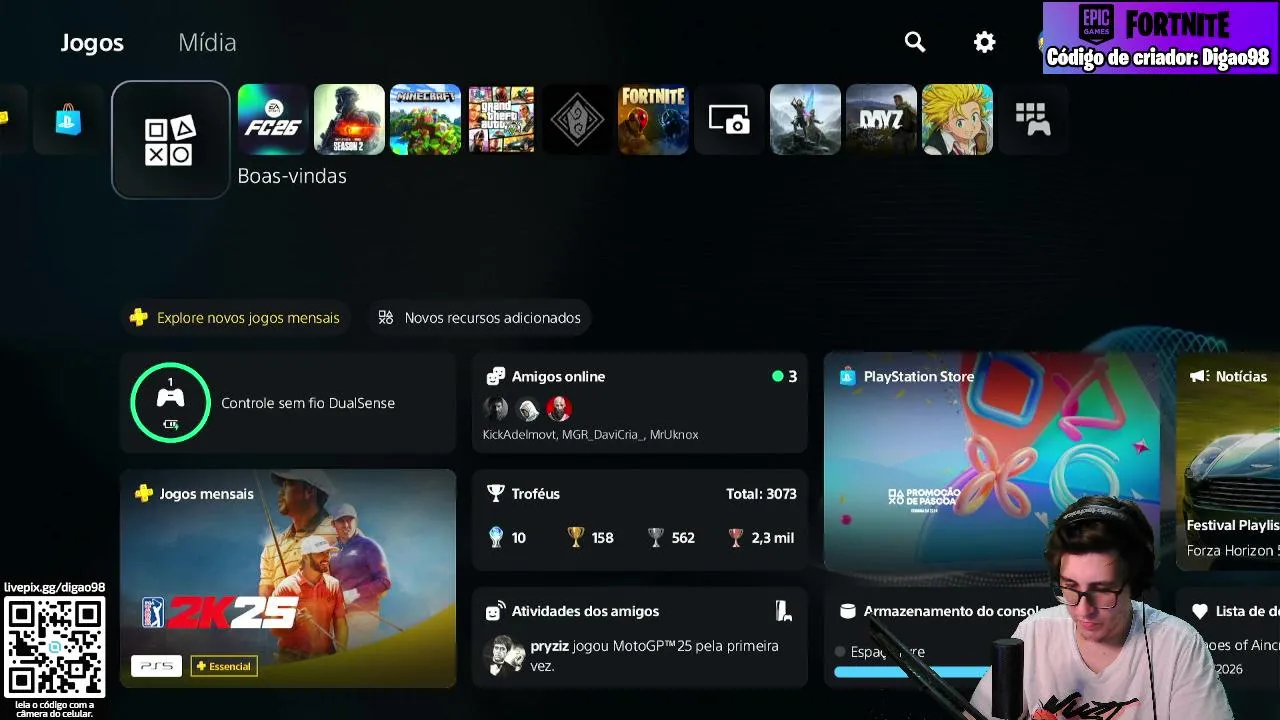1280x720 pixels.
Task: Open the PlayStation Store promo card
Action: pos(992,460)
